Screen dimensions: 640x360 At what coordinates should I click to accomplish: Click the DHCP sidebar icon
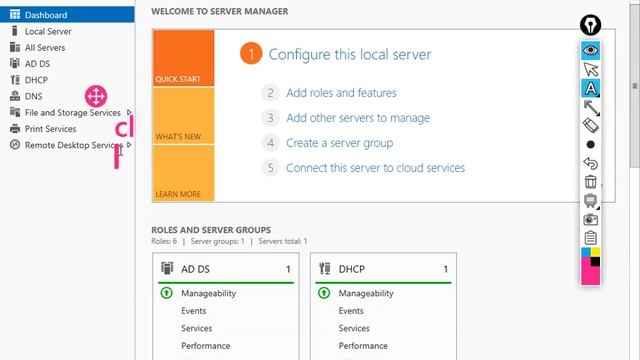point(15,80)
